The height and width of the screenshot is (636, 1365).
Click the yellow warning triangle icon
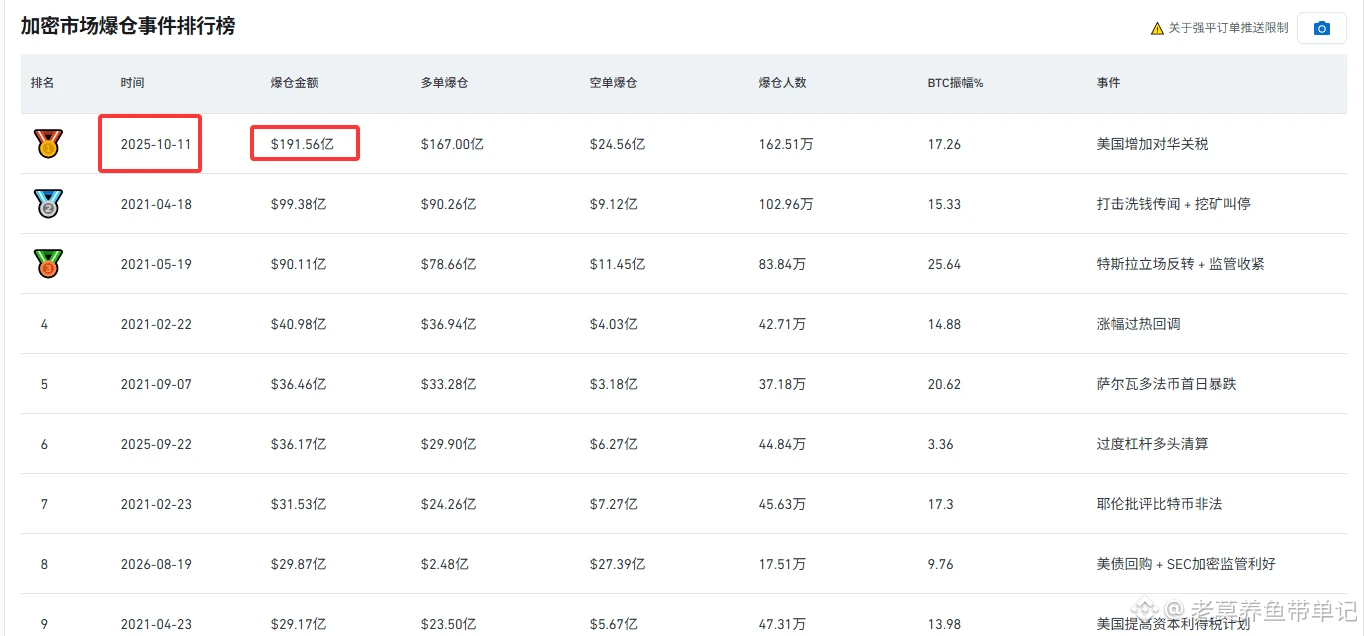tap(1157, 28)
